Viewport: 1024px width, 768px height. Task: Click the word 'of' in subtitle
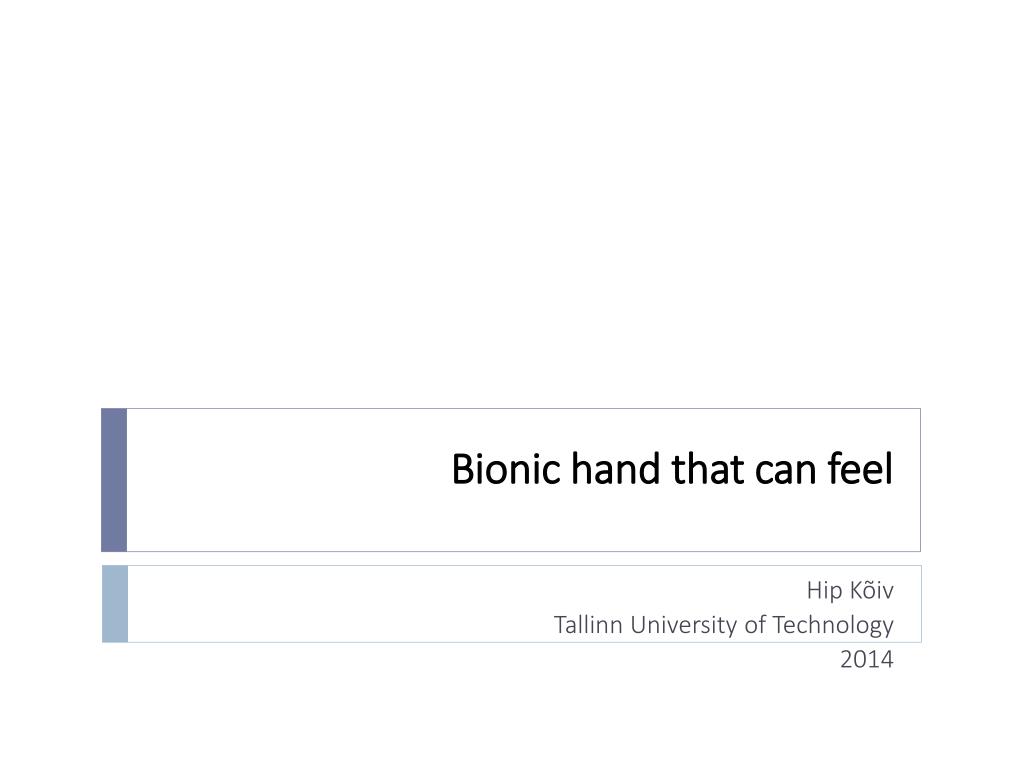pos(755,625)
